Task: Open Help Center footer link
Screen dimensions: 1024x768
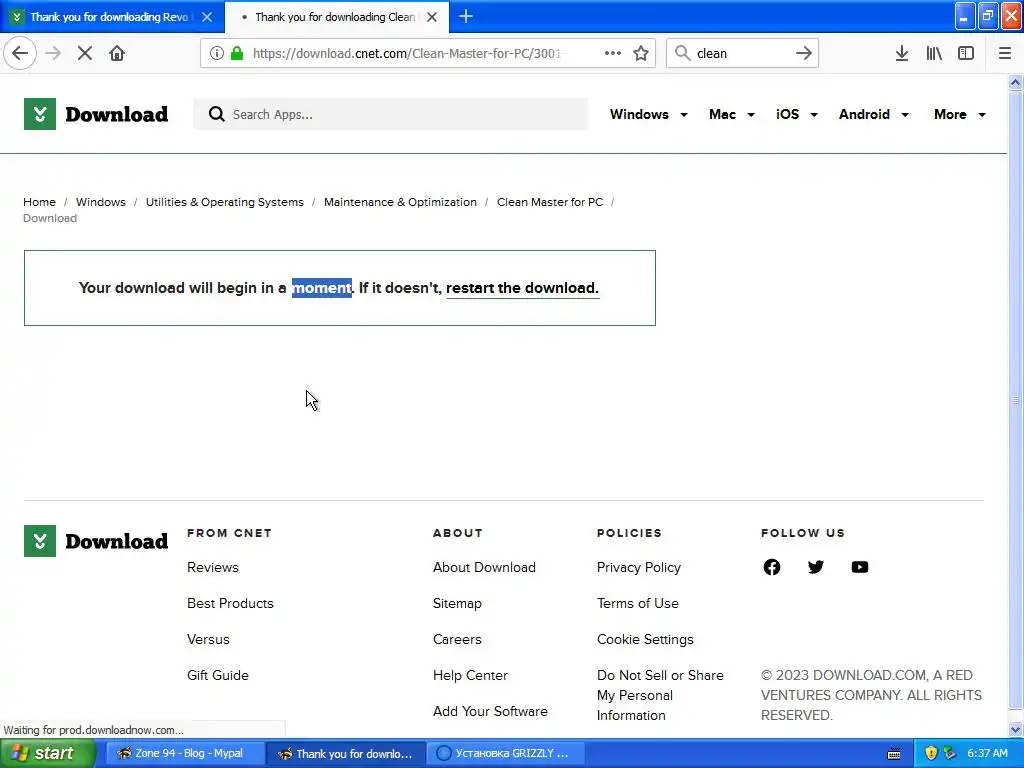Action: pyautogui.click(x=470, y=675)
